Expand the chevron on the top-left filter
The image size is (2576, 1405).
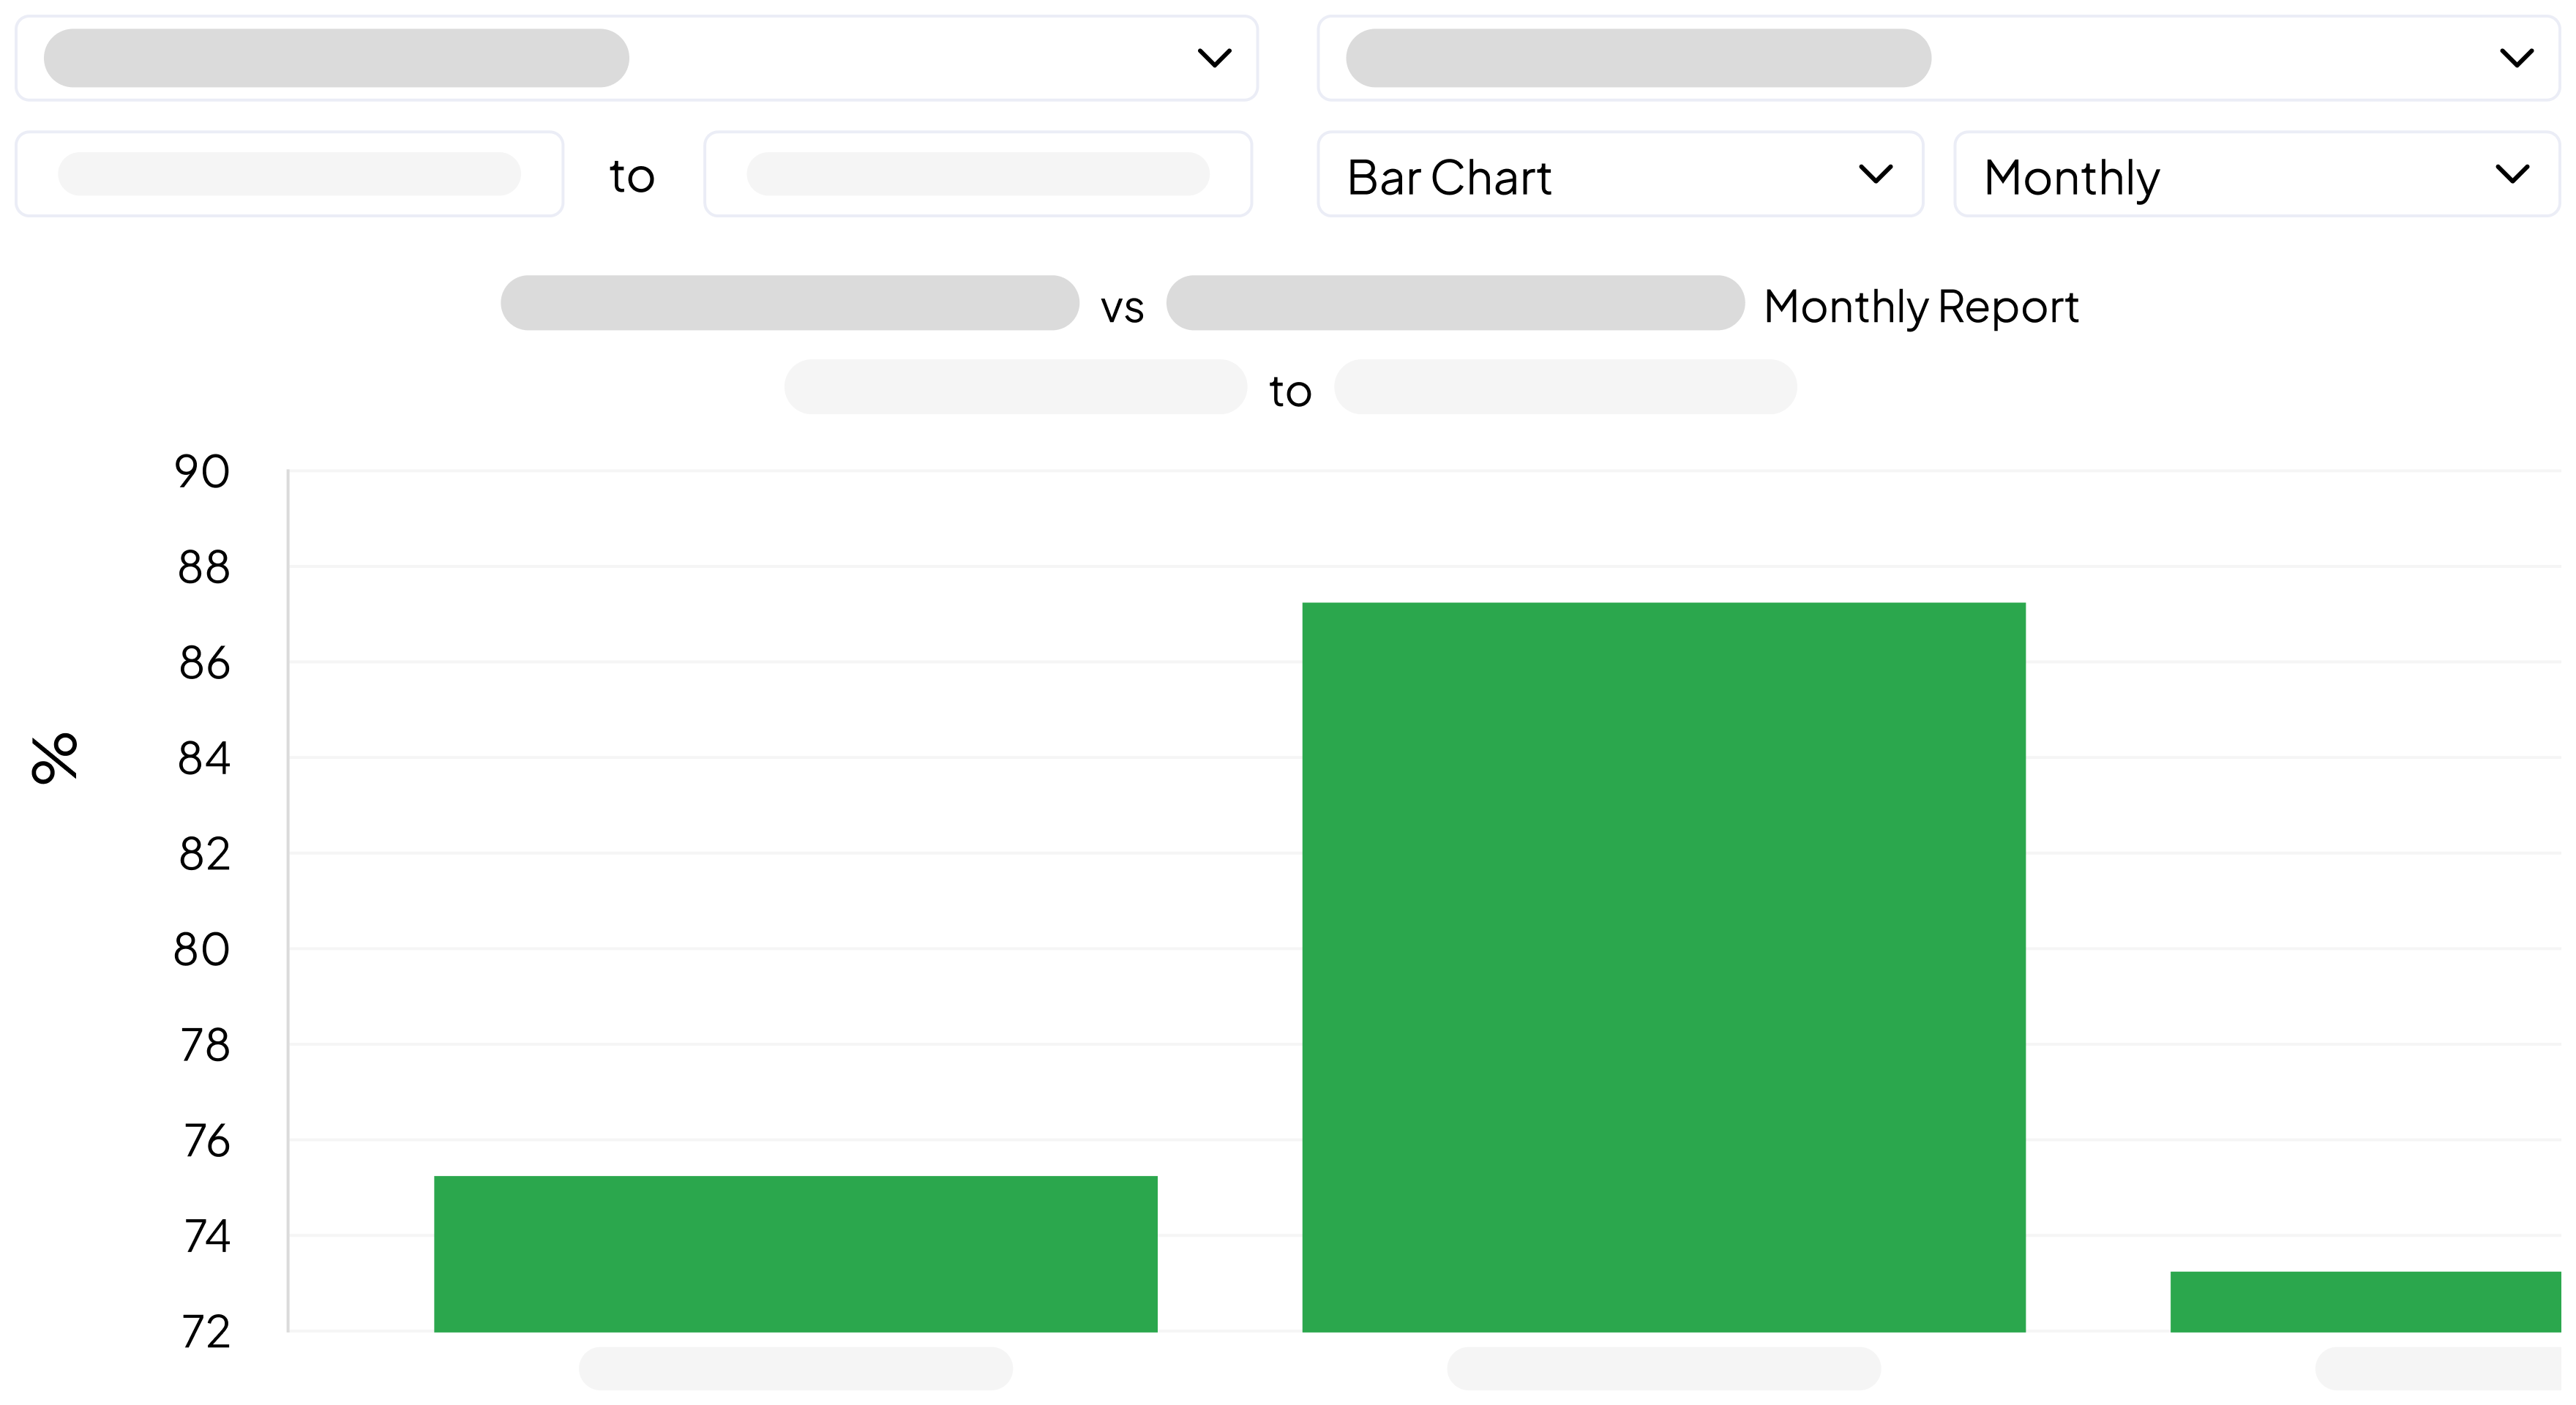(x=1213, y=58)
